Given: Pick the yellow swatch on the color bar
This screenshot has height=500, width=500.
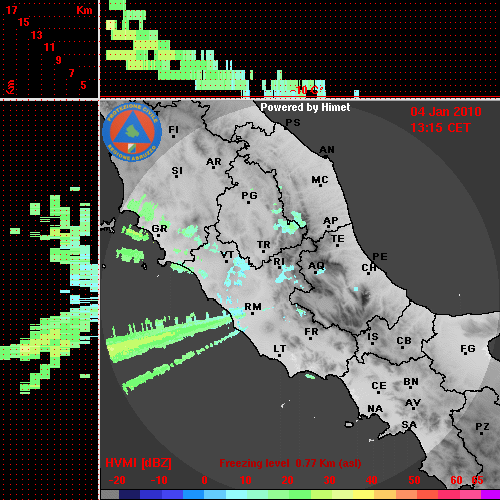Looking at the screenshot, I should [363, 495].
